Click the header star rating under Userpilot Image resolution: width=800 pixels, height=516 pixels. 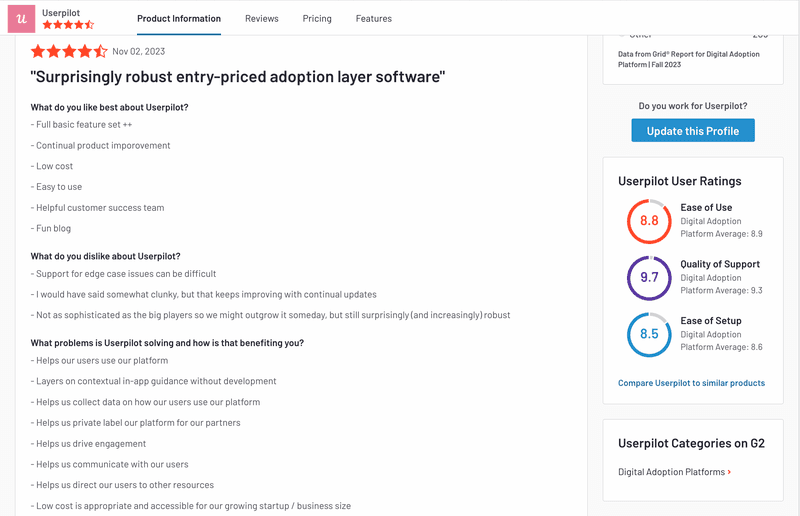pos(68,25)
